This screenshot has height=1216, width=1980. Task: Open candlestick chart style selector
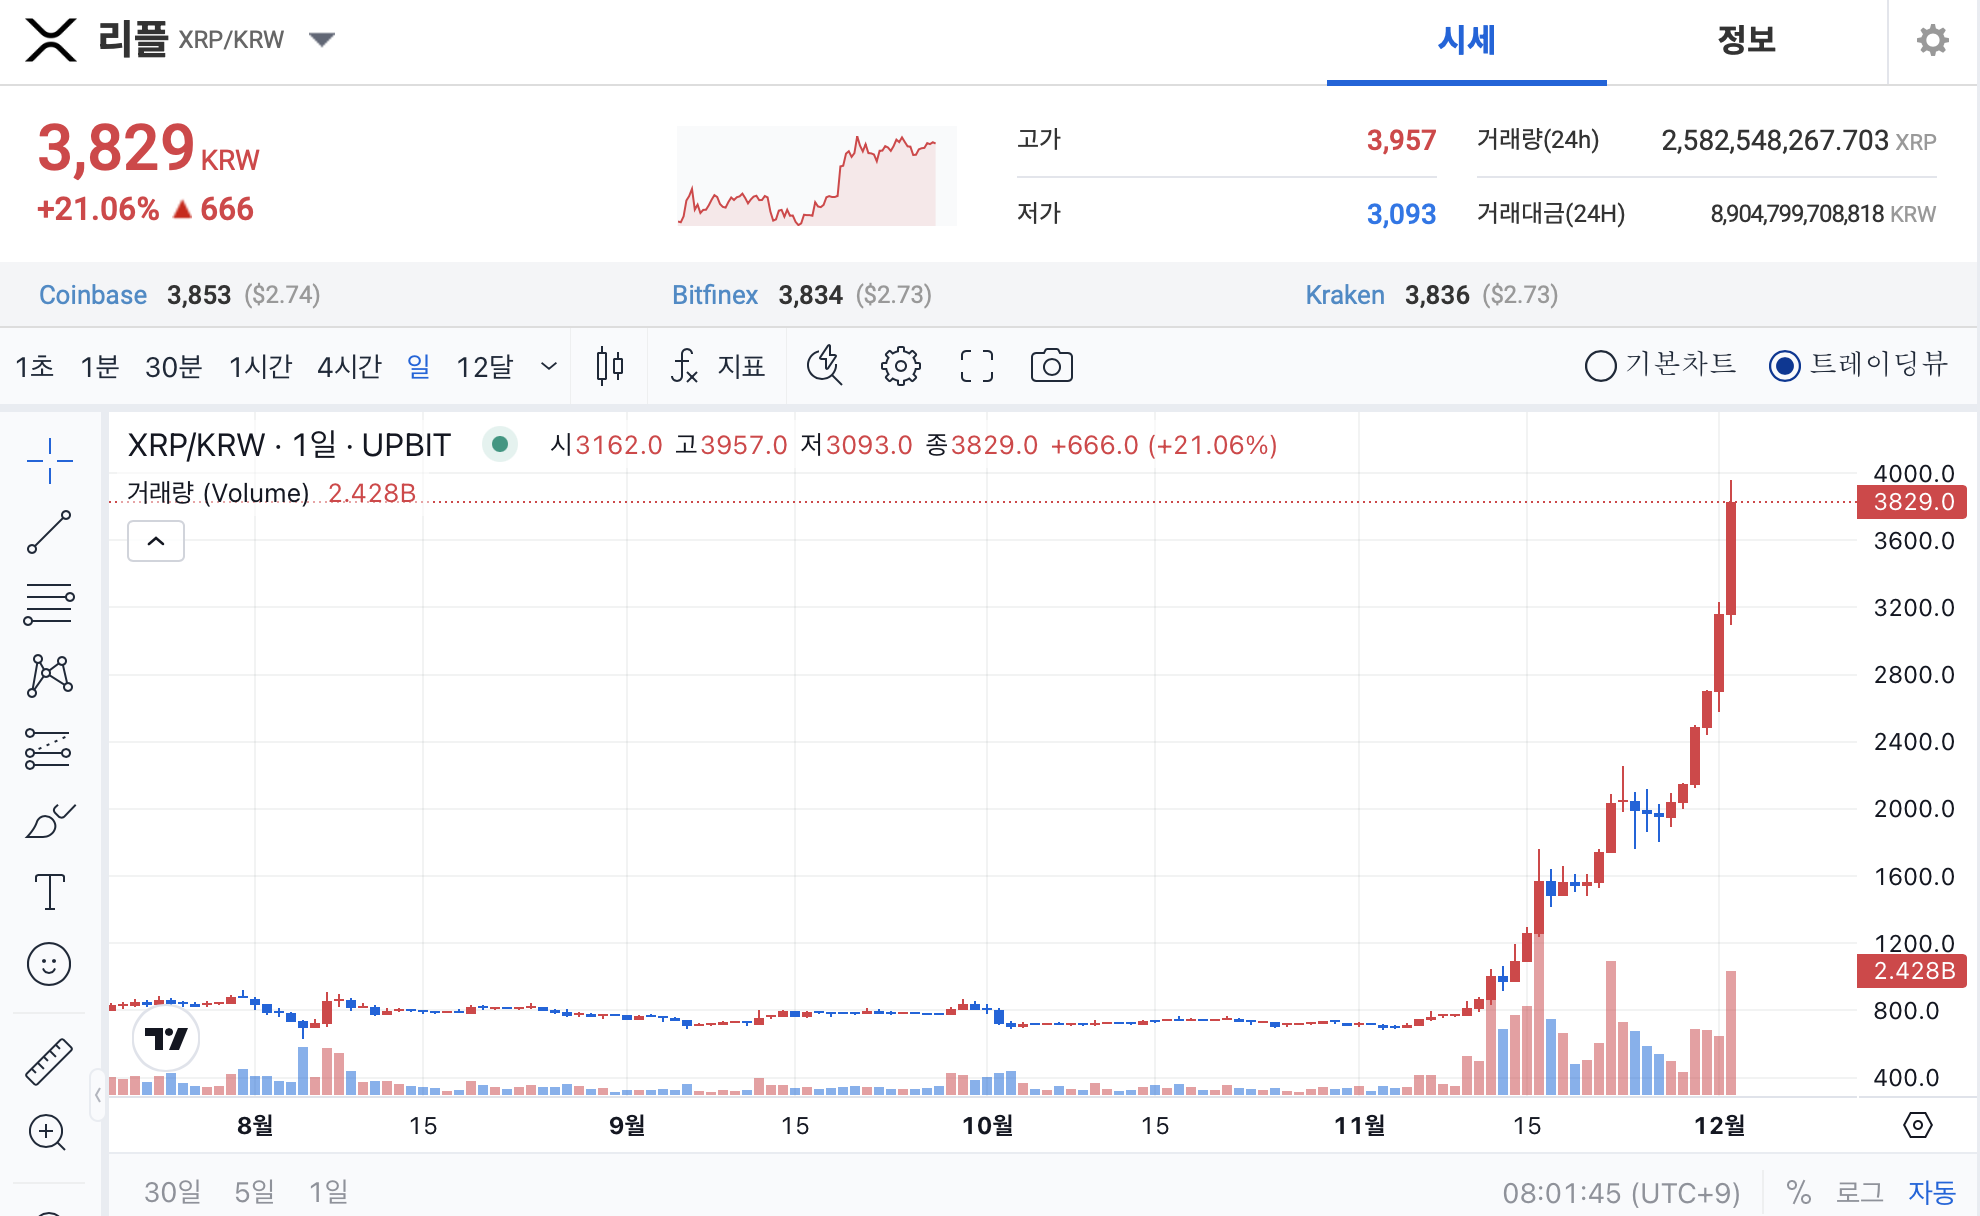[x=609, y=366]
